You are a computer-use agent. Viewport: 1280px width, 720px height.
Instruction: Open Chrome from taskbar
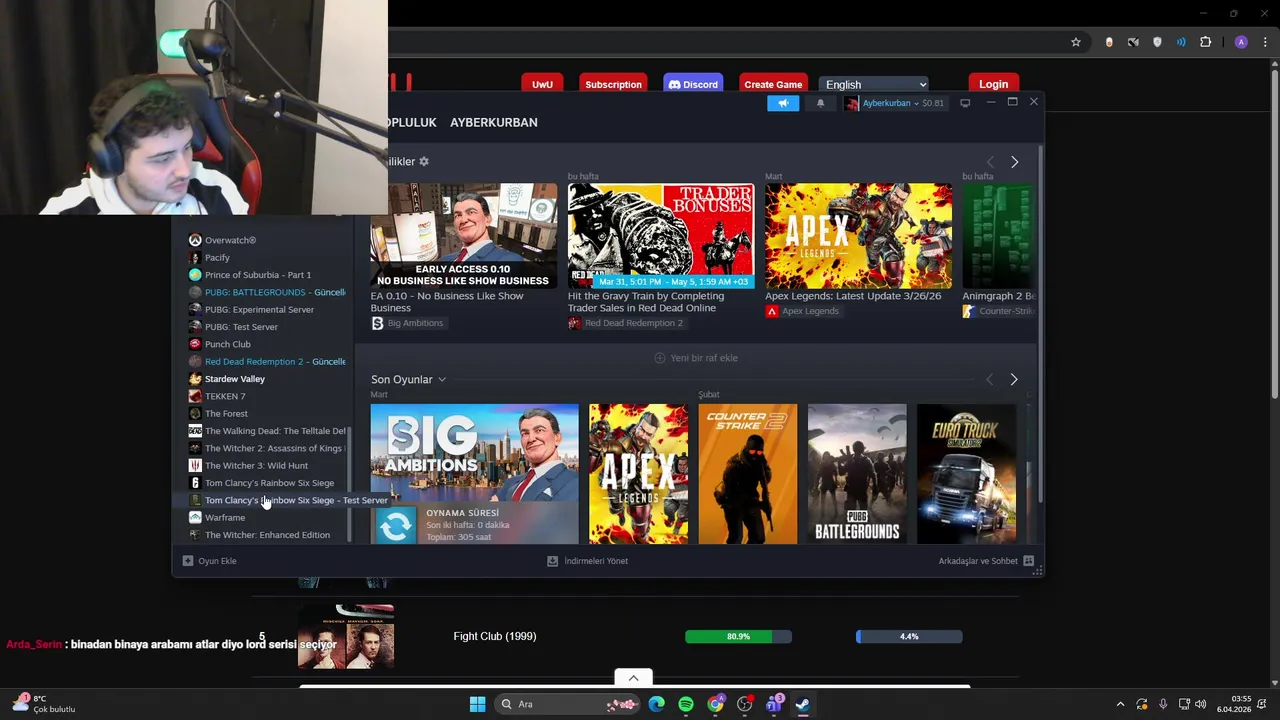715,704
